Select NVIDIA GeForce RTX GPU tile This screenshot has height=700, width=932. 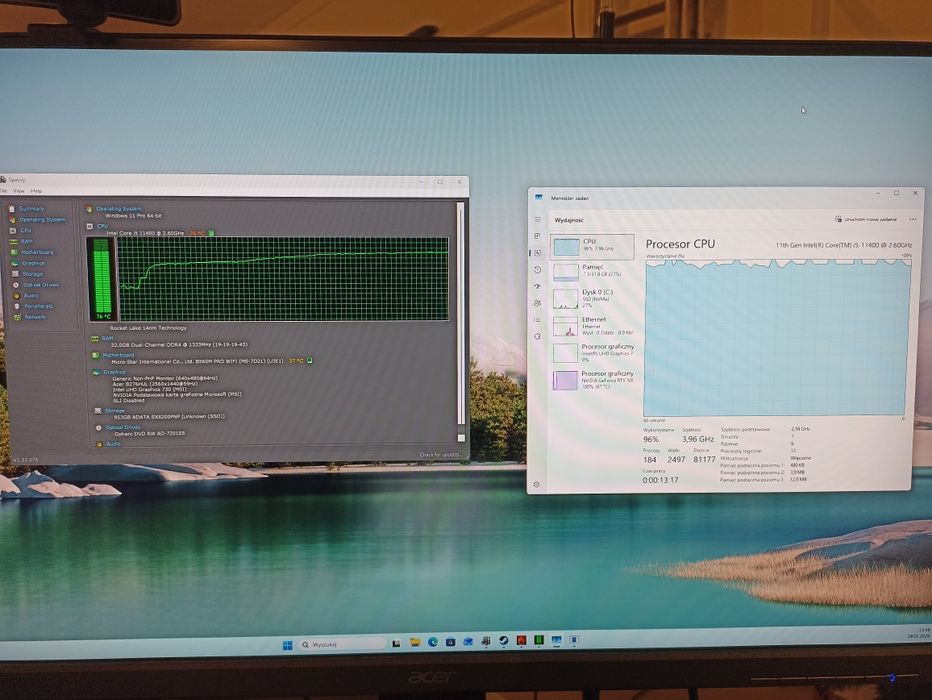pyautogui.click(x=592, y=380)
